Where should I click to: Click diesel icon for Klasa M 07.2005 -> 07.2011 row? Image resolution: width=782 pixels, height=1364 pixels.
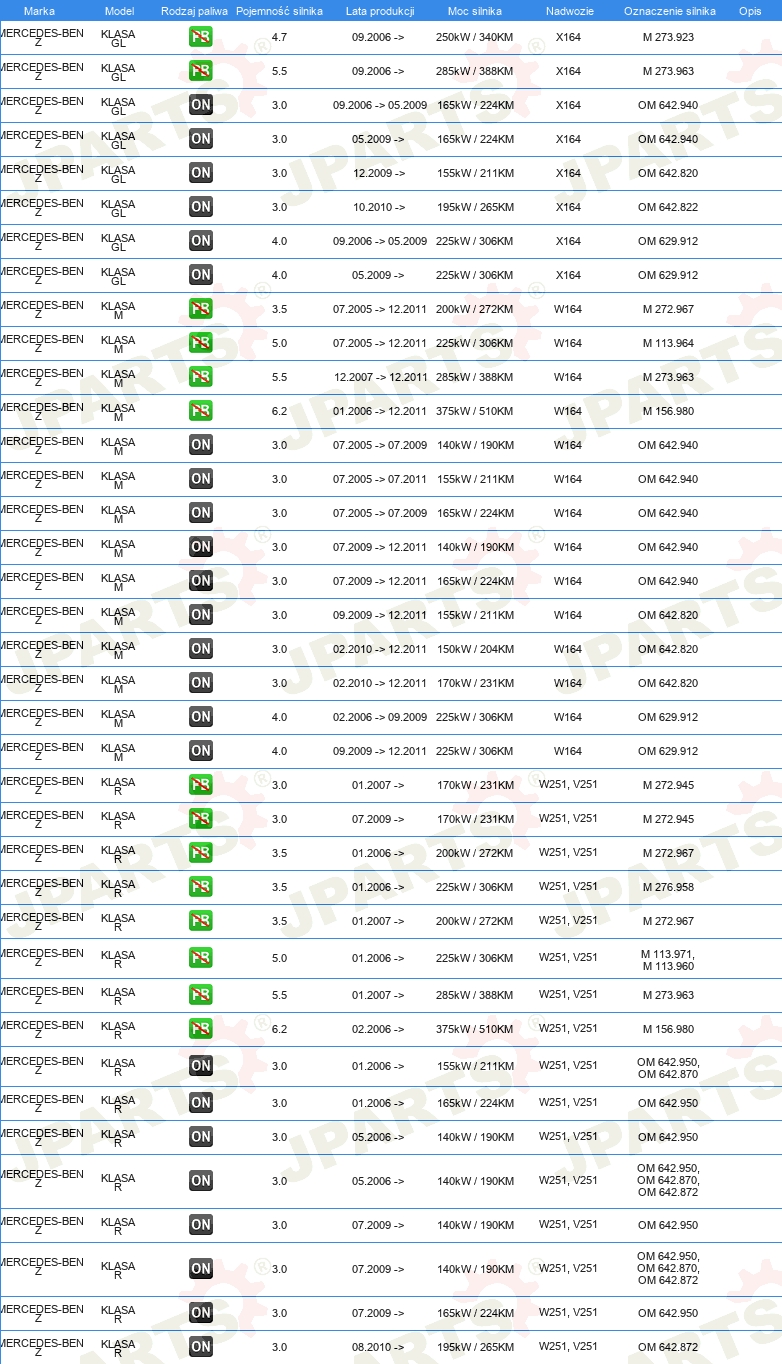pyautogui.click(x=201, y=479)
